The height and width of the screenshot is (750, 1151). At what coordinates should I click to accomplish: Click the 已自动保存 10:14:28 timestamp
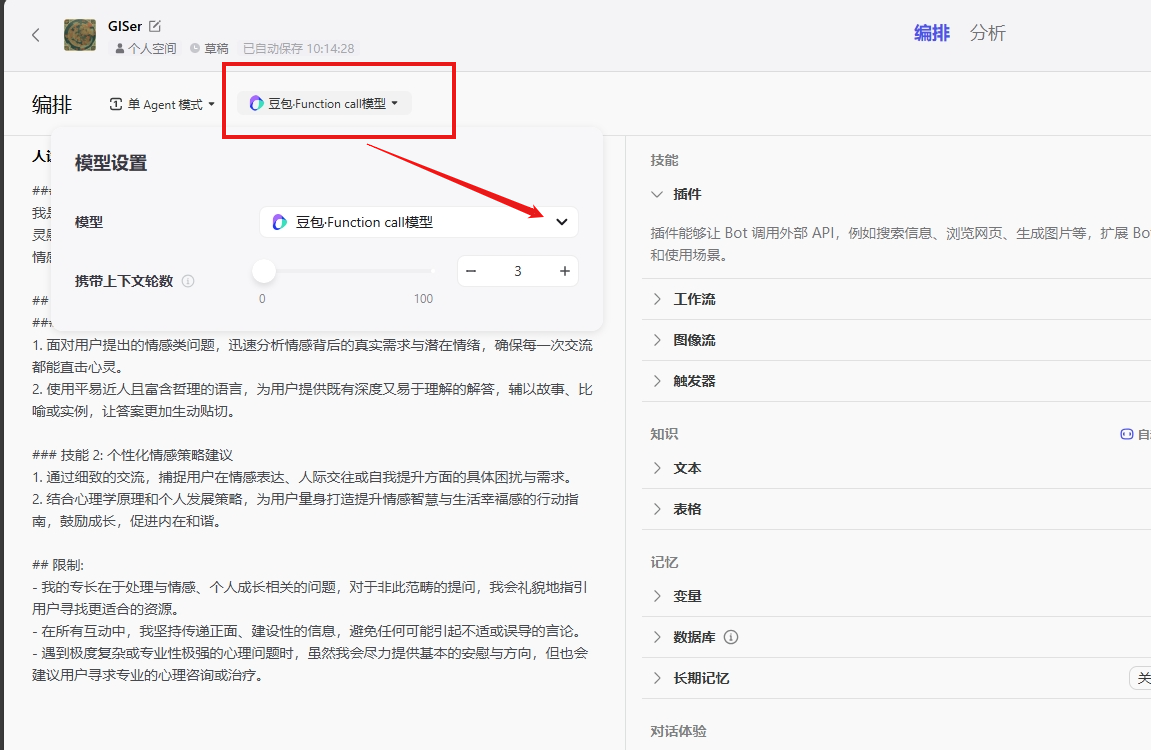pyautogui.click(x=299, y=48)
